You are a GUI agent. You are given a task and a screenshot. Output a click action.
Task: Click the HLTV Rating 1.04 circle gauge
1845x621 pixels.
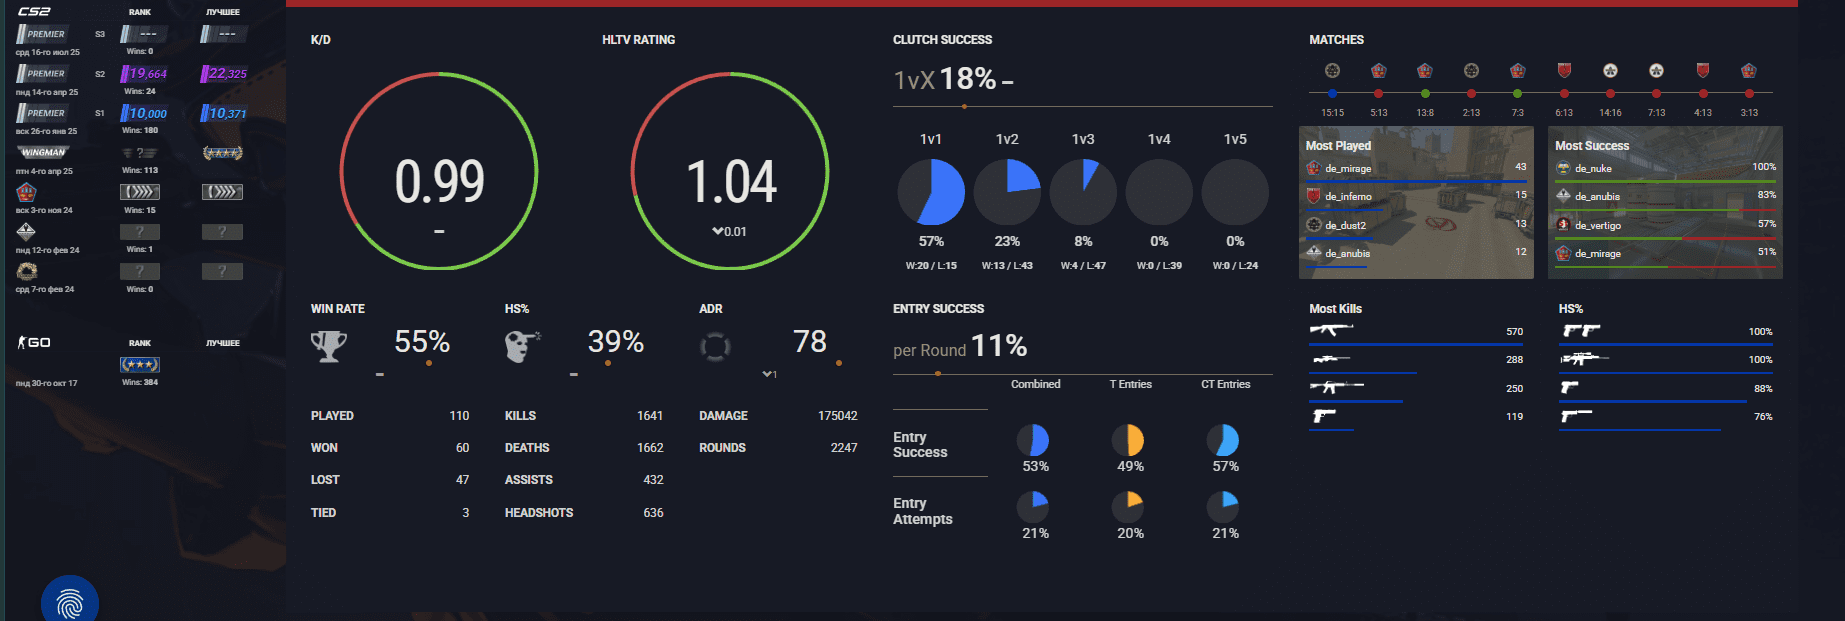(x=730, y=172)
